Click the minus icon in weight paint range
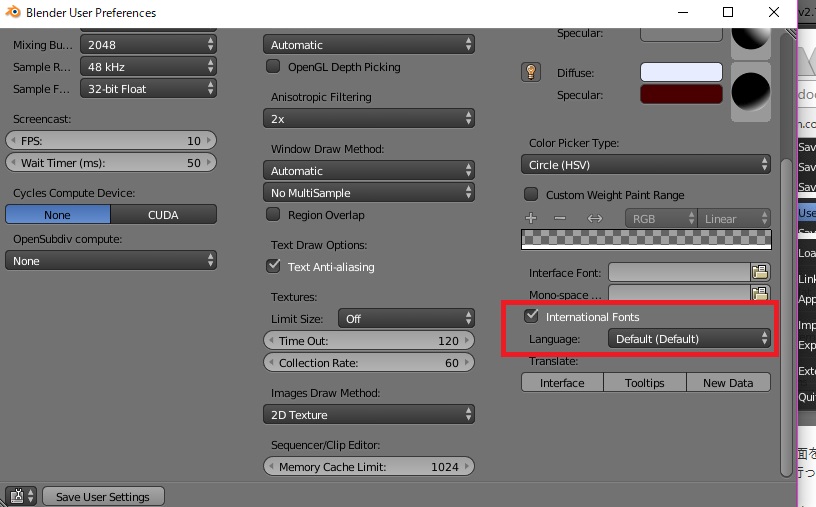Screen dimensions: 816x507 click(560, 218)
